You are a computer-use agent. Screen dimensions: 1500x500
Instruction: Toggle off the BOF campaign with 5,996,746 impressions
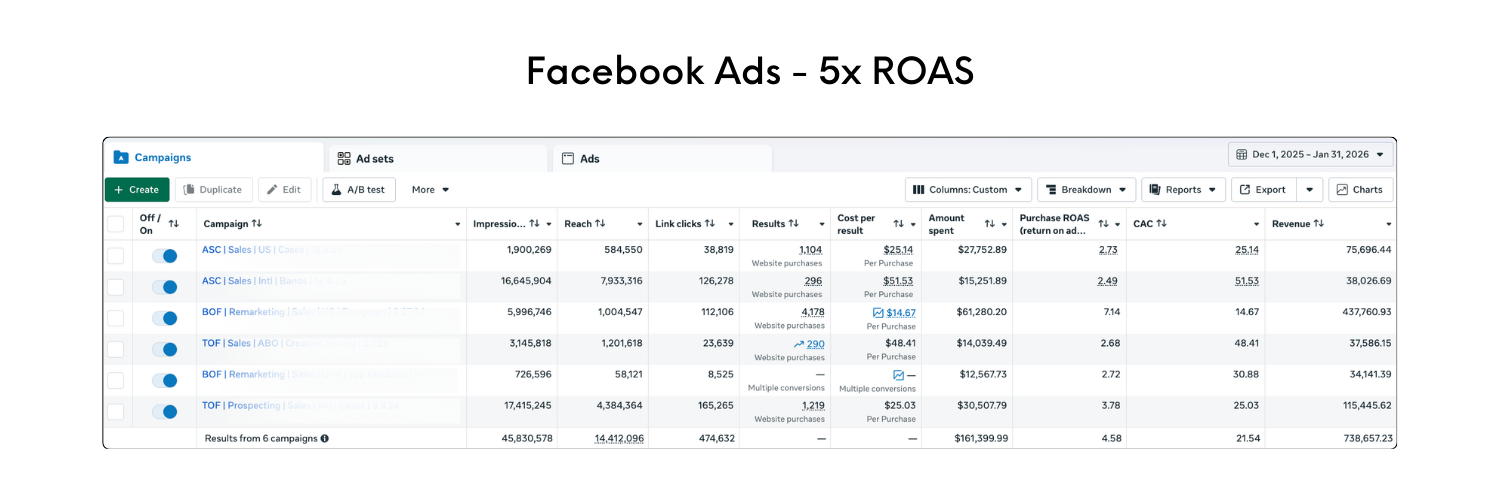pos(165,318)
